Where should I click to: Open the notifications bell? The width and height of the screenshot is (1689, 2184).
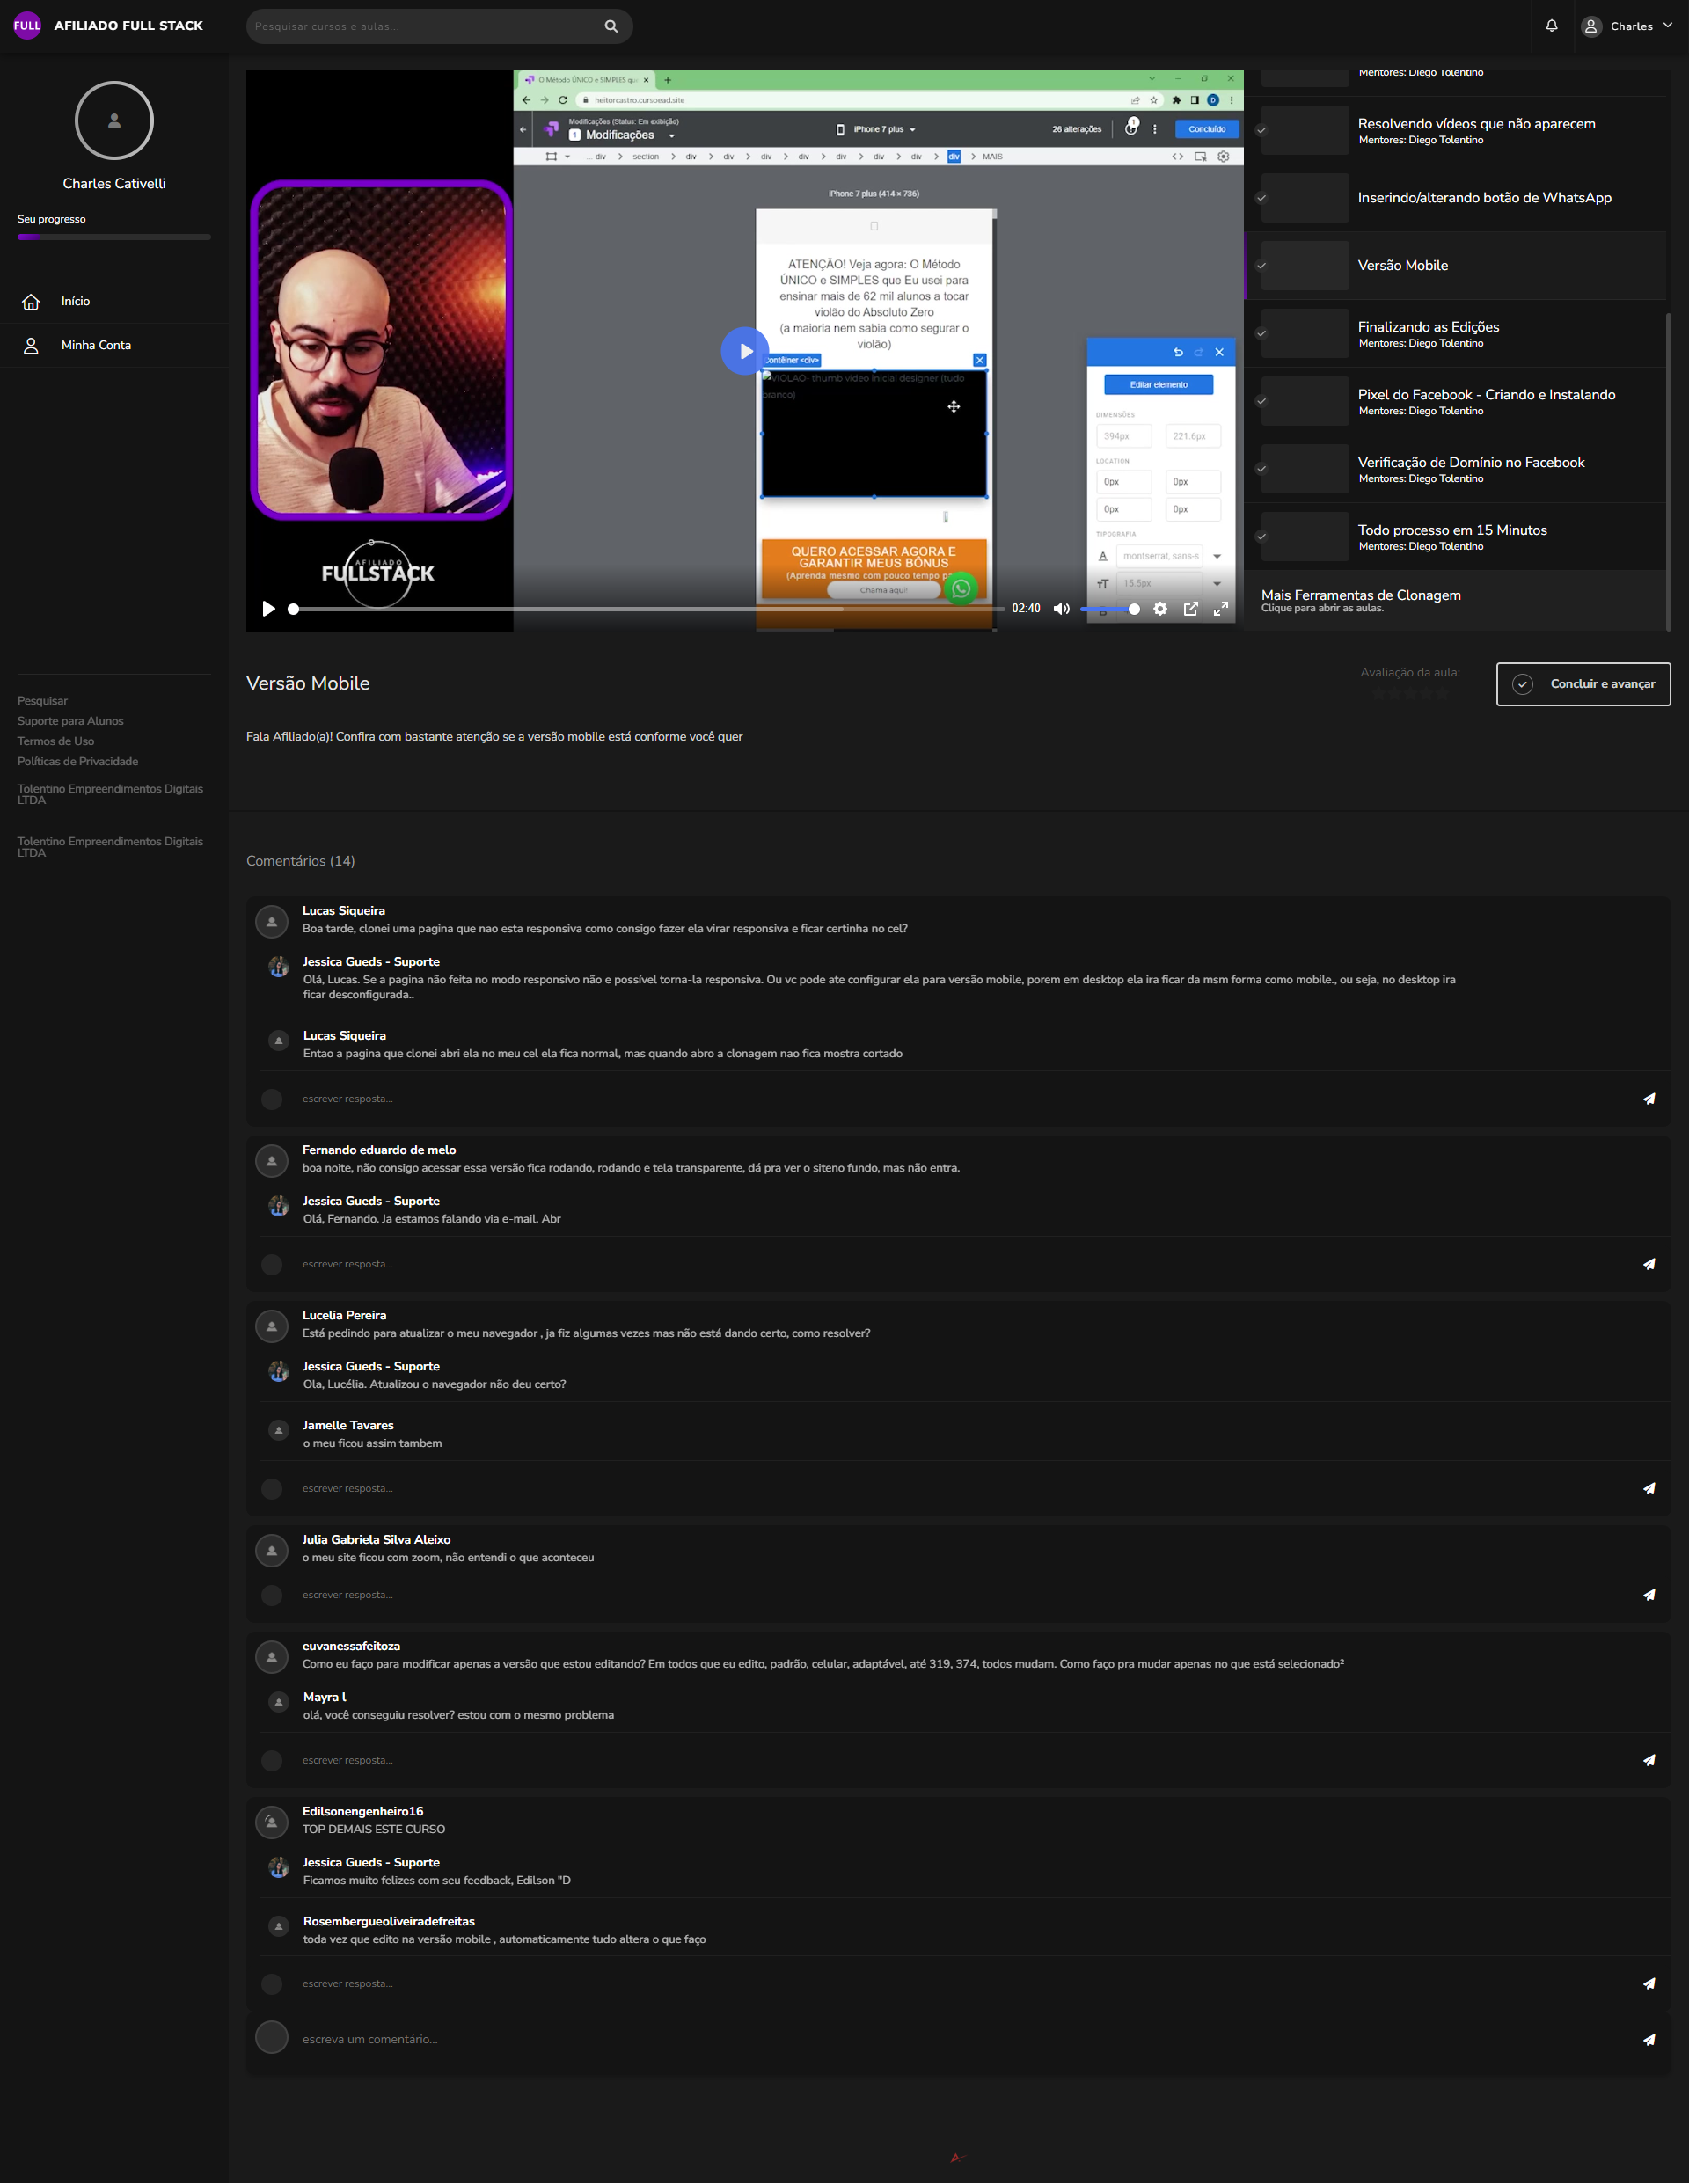coord(1551,26)
